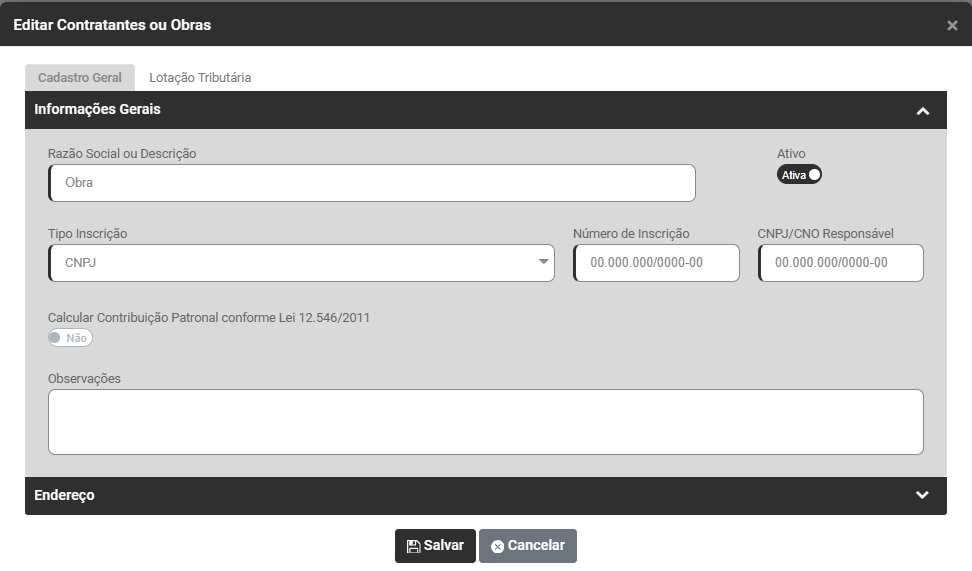This screenshot has height=571, width=972.
Task: Open the Lotação Tributária tab
Action: (200, 77)
